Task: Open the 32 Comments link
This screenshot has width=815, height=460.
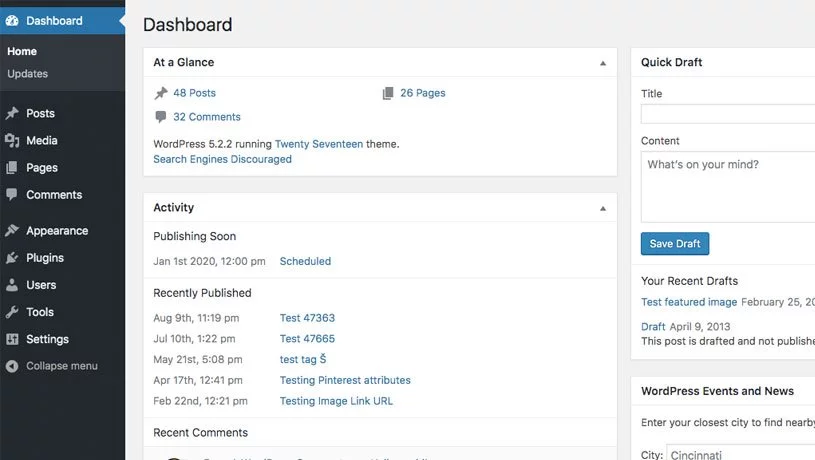Action: tap(206, 117)
